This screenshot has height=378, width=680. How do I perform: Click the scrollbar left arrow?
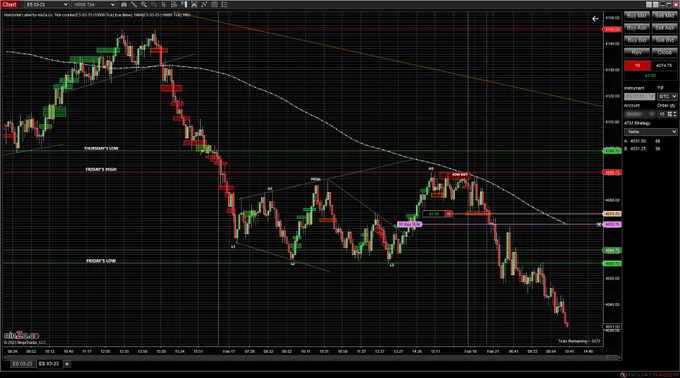point(5,358)
